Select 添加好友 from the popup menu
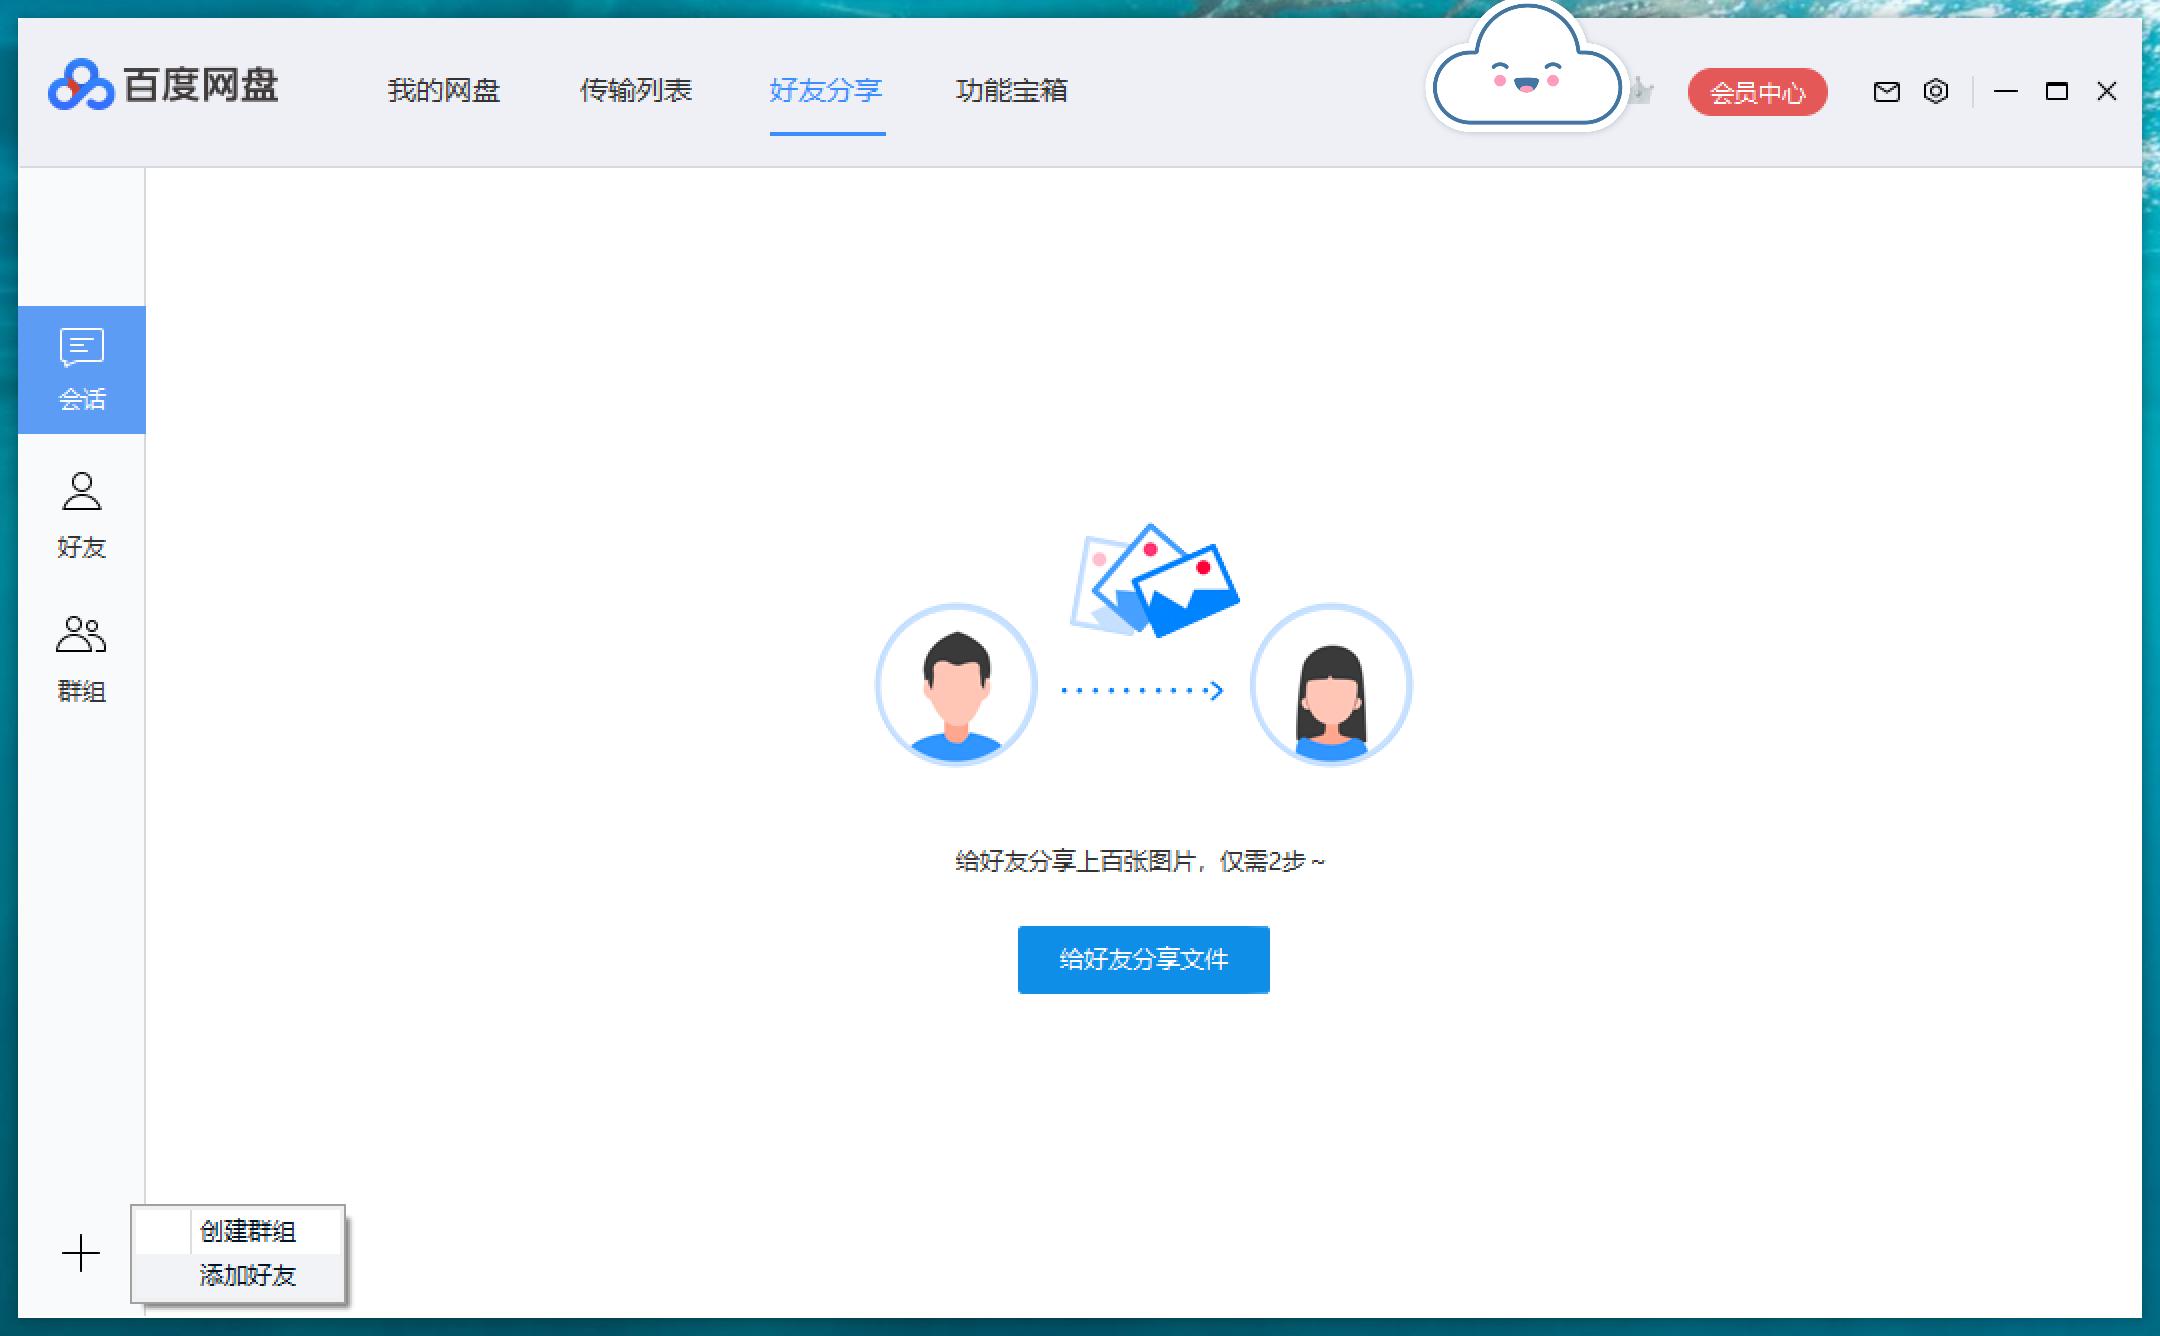Viewport: 2160px width, 1336px height. (x=248, y=1277)
